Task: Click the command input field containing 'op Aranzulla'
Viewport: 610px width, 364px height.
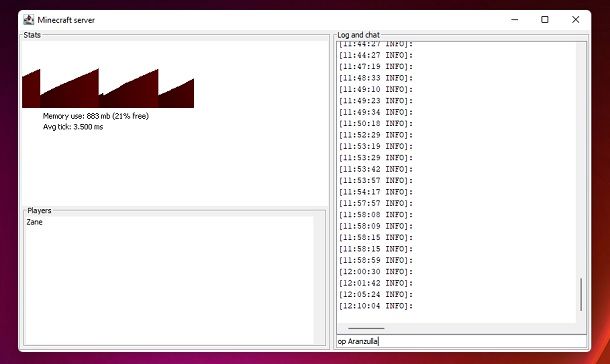Action: pos(461,341)
